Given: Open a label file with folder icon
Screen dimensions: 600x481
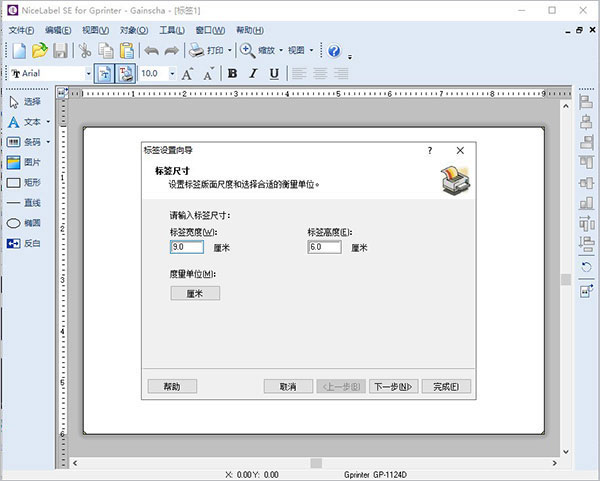Looking at the screenshot, I should [x=40, y=51].
